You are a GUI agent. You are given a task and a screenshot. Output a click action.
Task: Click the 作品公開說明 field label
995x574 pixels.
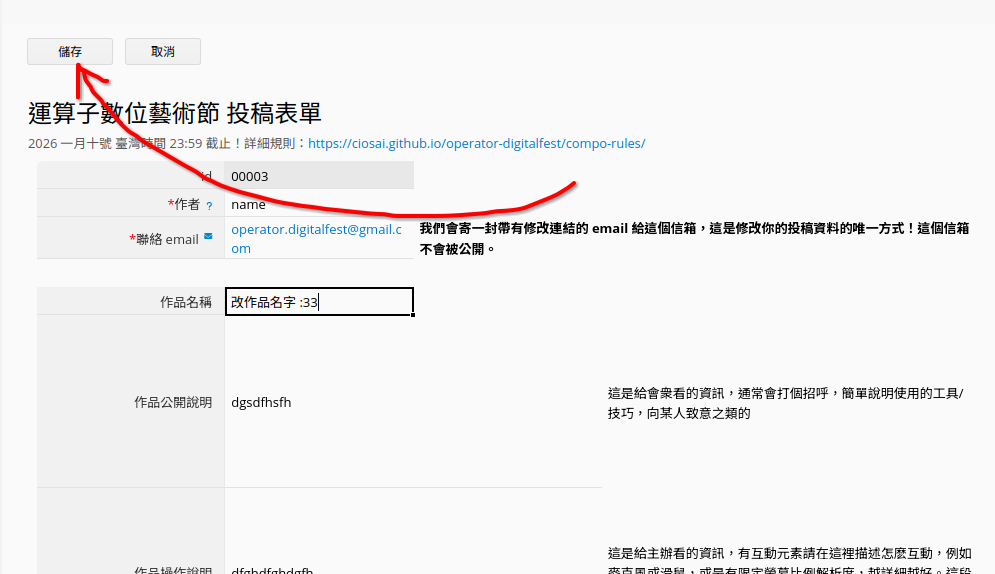[x=173, y=402]
